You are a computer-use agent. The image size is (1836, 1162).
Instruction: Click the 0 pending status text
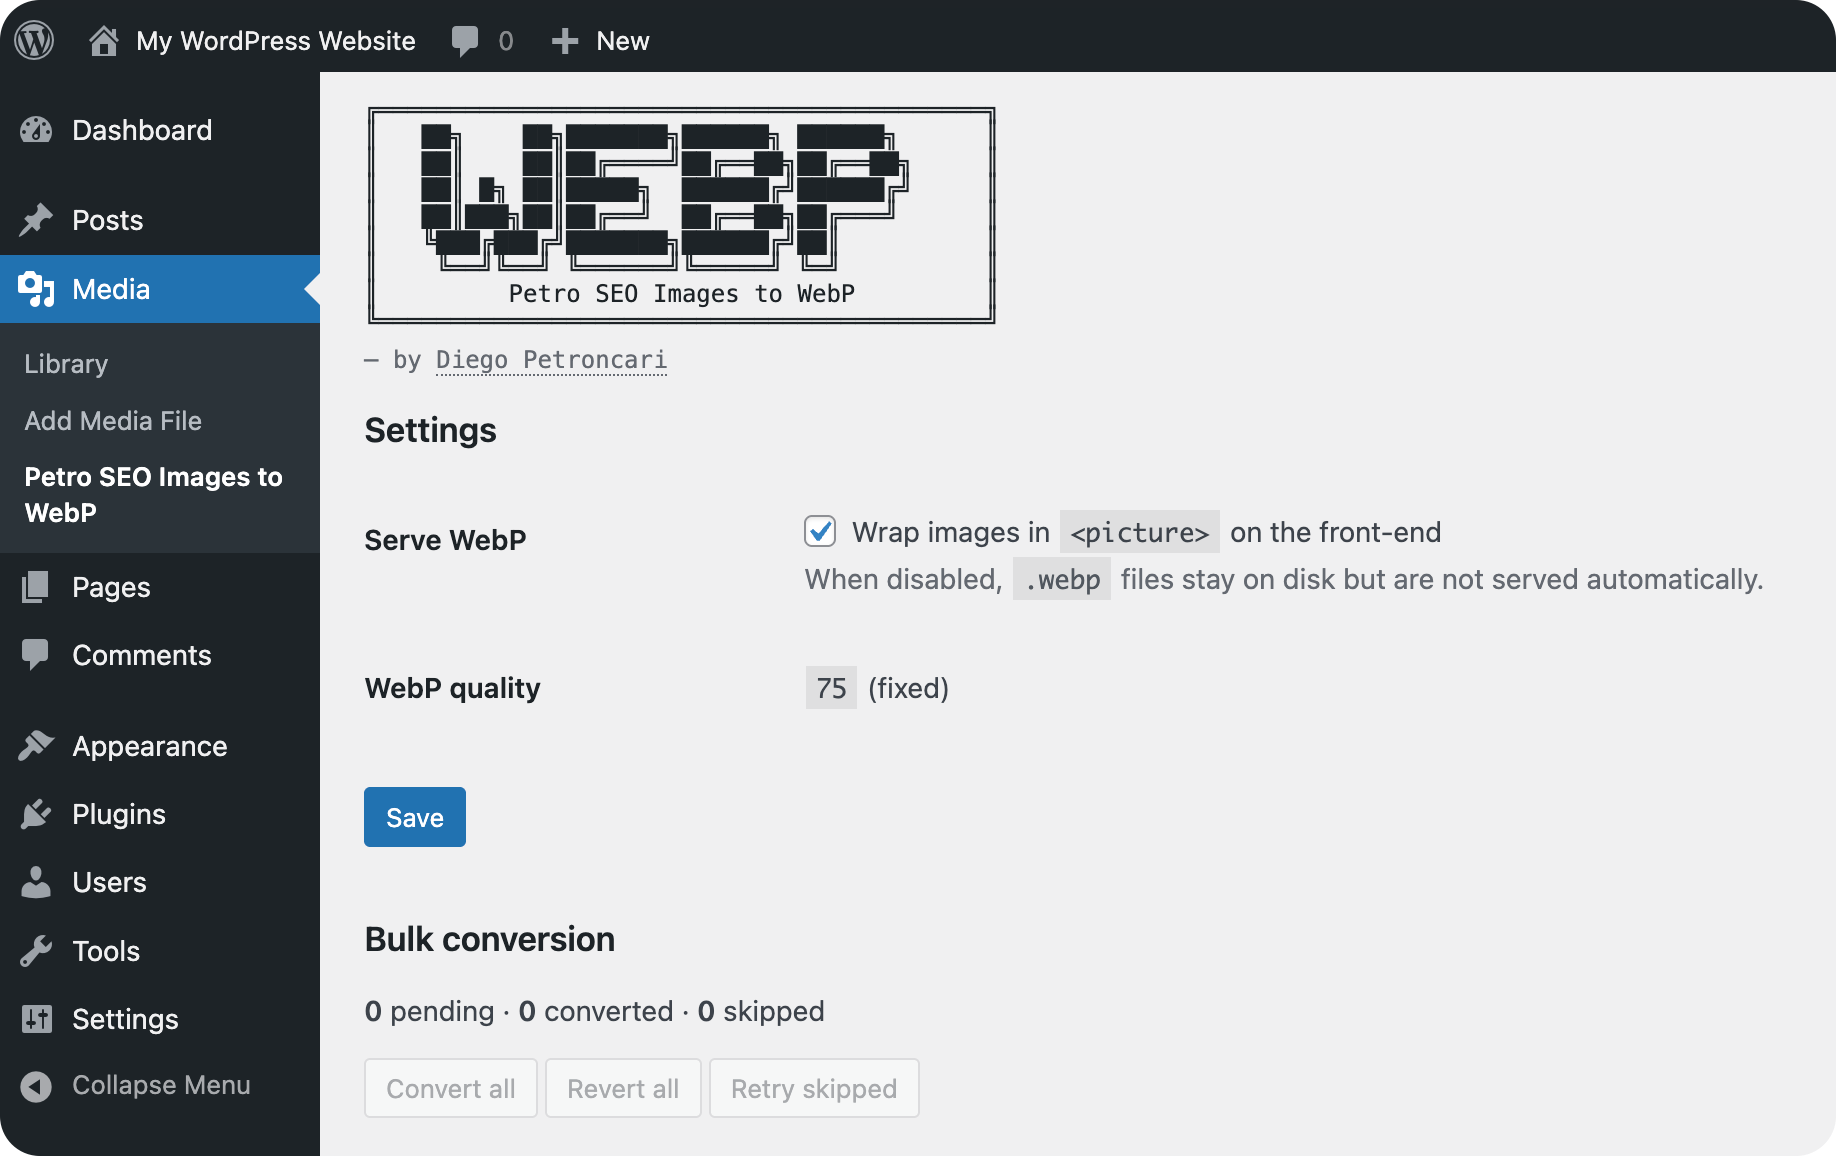click(429, 1011)
